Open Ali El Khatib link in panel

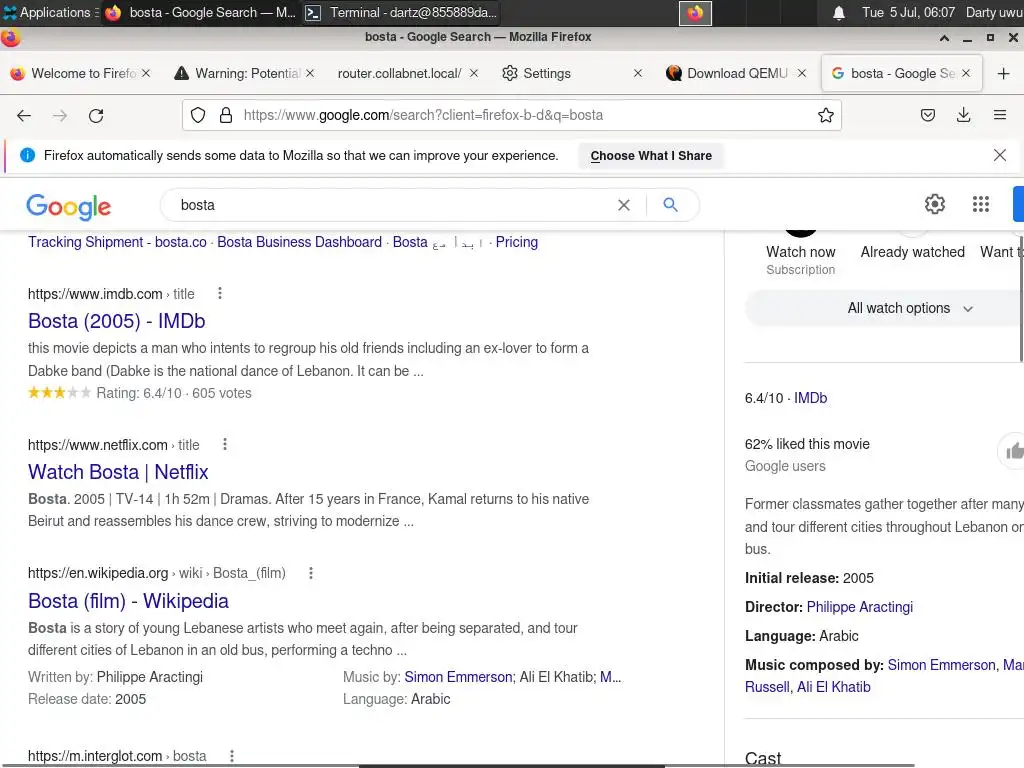pos(834,687)
